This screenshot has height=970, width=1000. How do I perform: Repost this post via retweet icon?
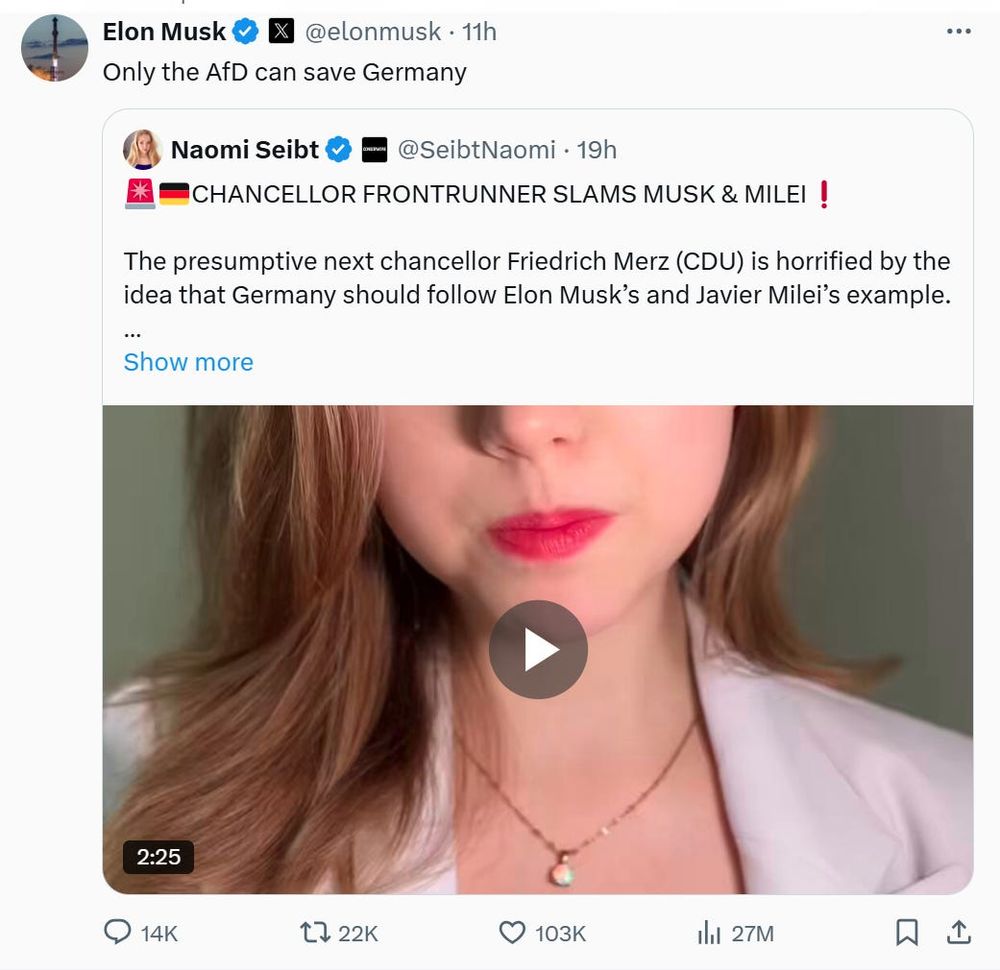pyautogui.click(x=314, y=933)
